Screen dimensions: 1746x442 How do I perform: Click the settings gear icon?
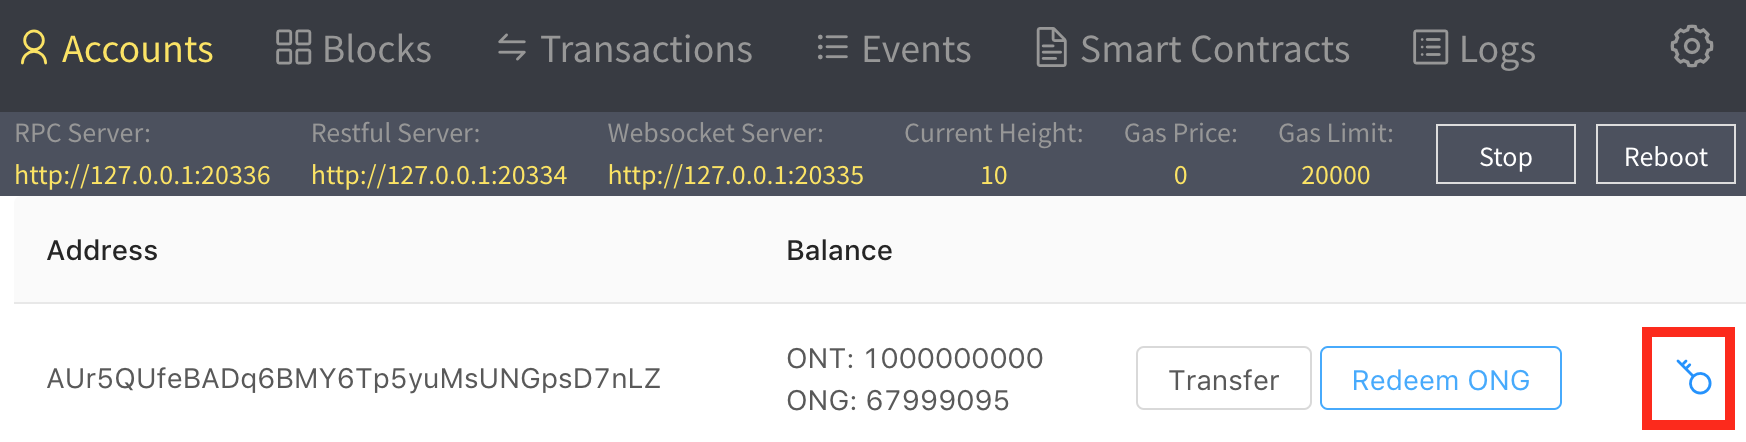1691,47
